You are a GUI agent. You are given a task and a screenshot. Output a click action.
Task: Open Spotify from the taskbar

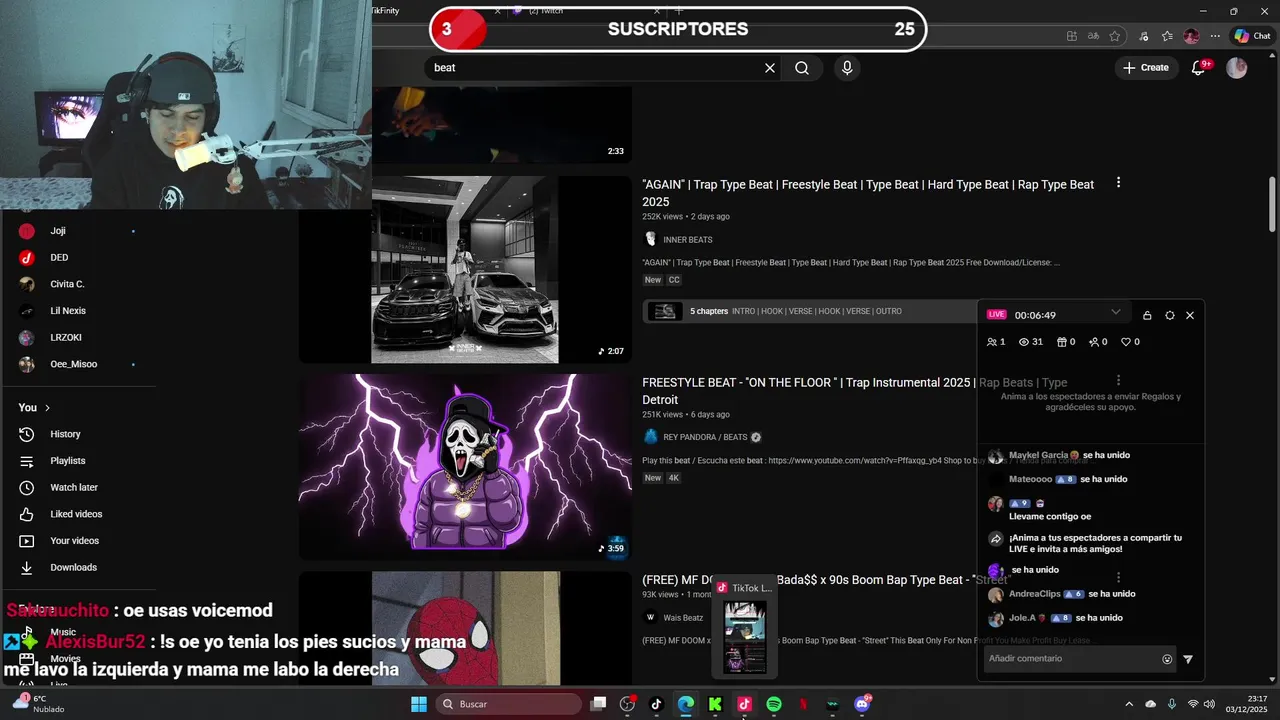click(774, 704)
